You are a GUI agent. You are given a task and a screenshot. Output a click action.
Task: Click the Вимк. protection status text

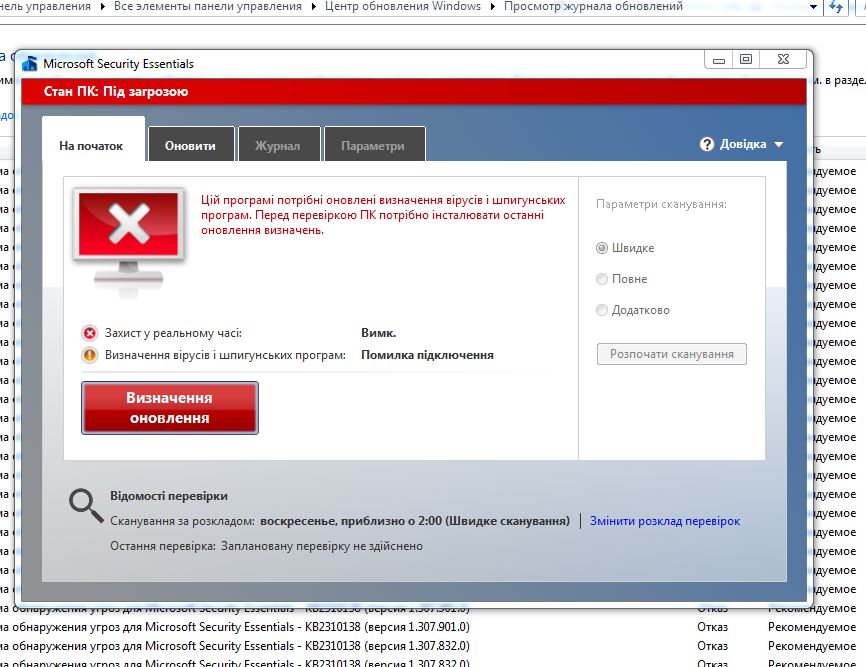click(x=378, y=333)
